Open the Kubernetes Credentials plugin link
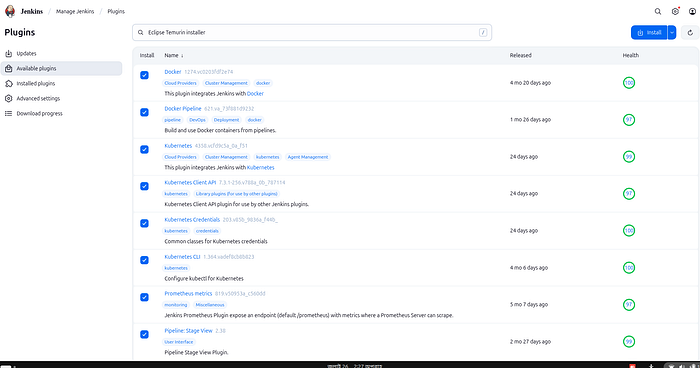The image size is (700, 368). tap(192, 220)
